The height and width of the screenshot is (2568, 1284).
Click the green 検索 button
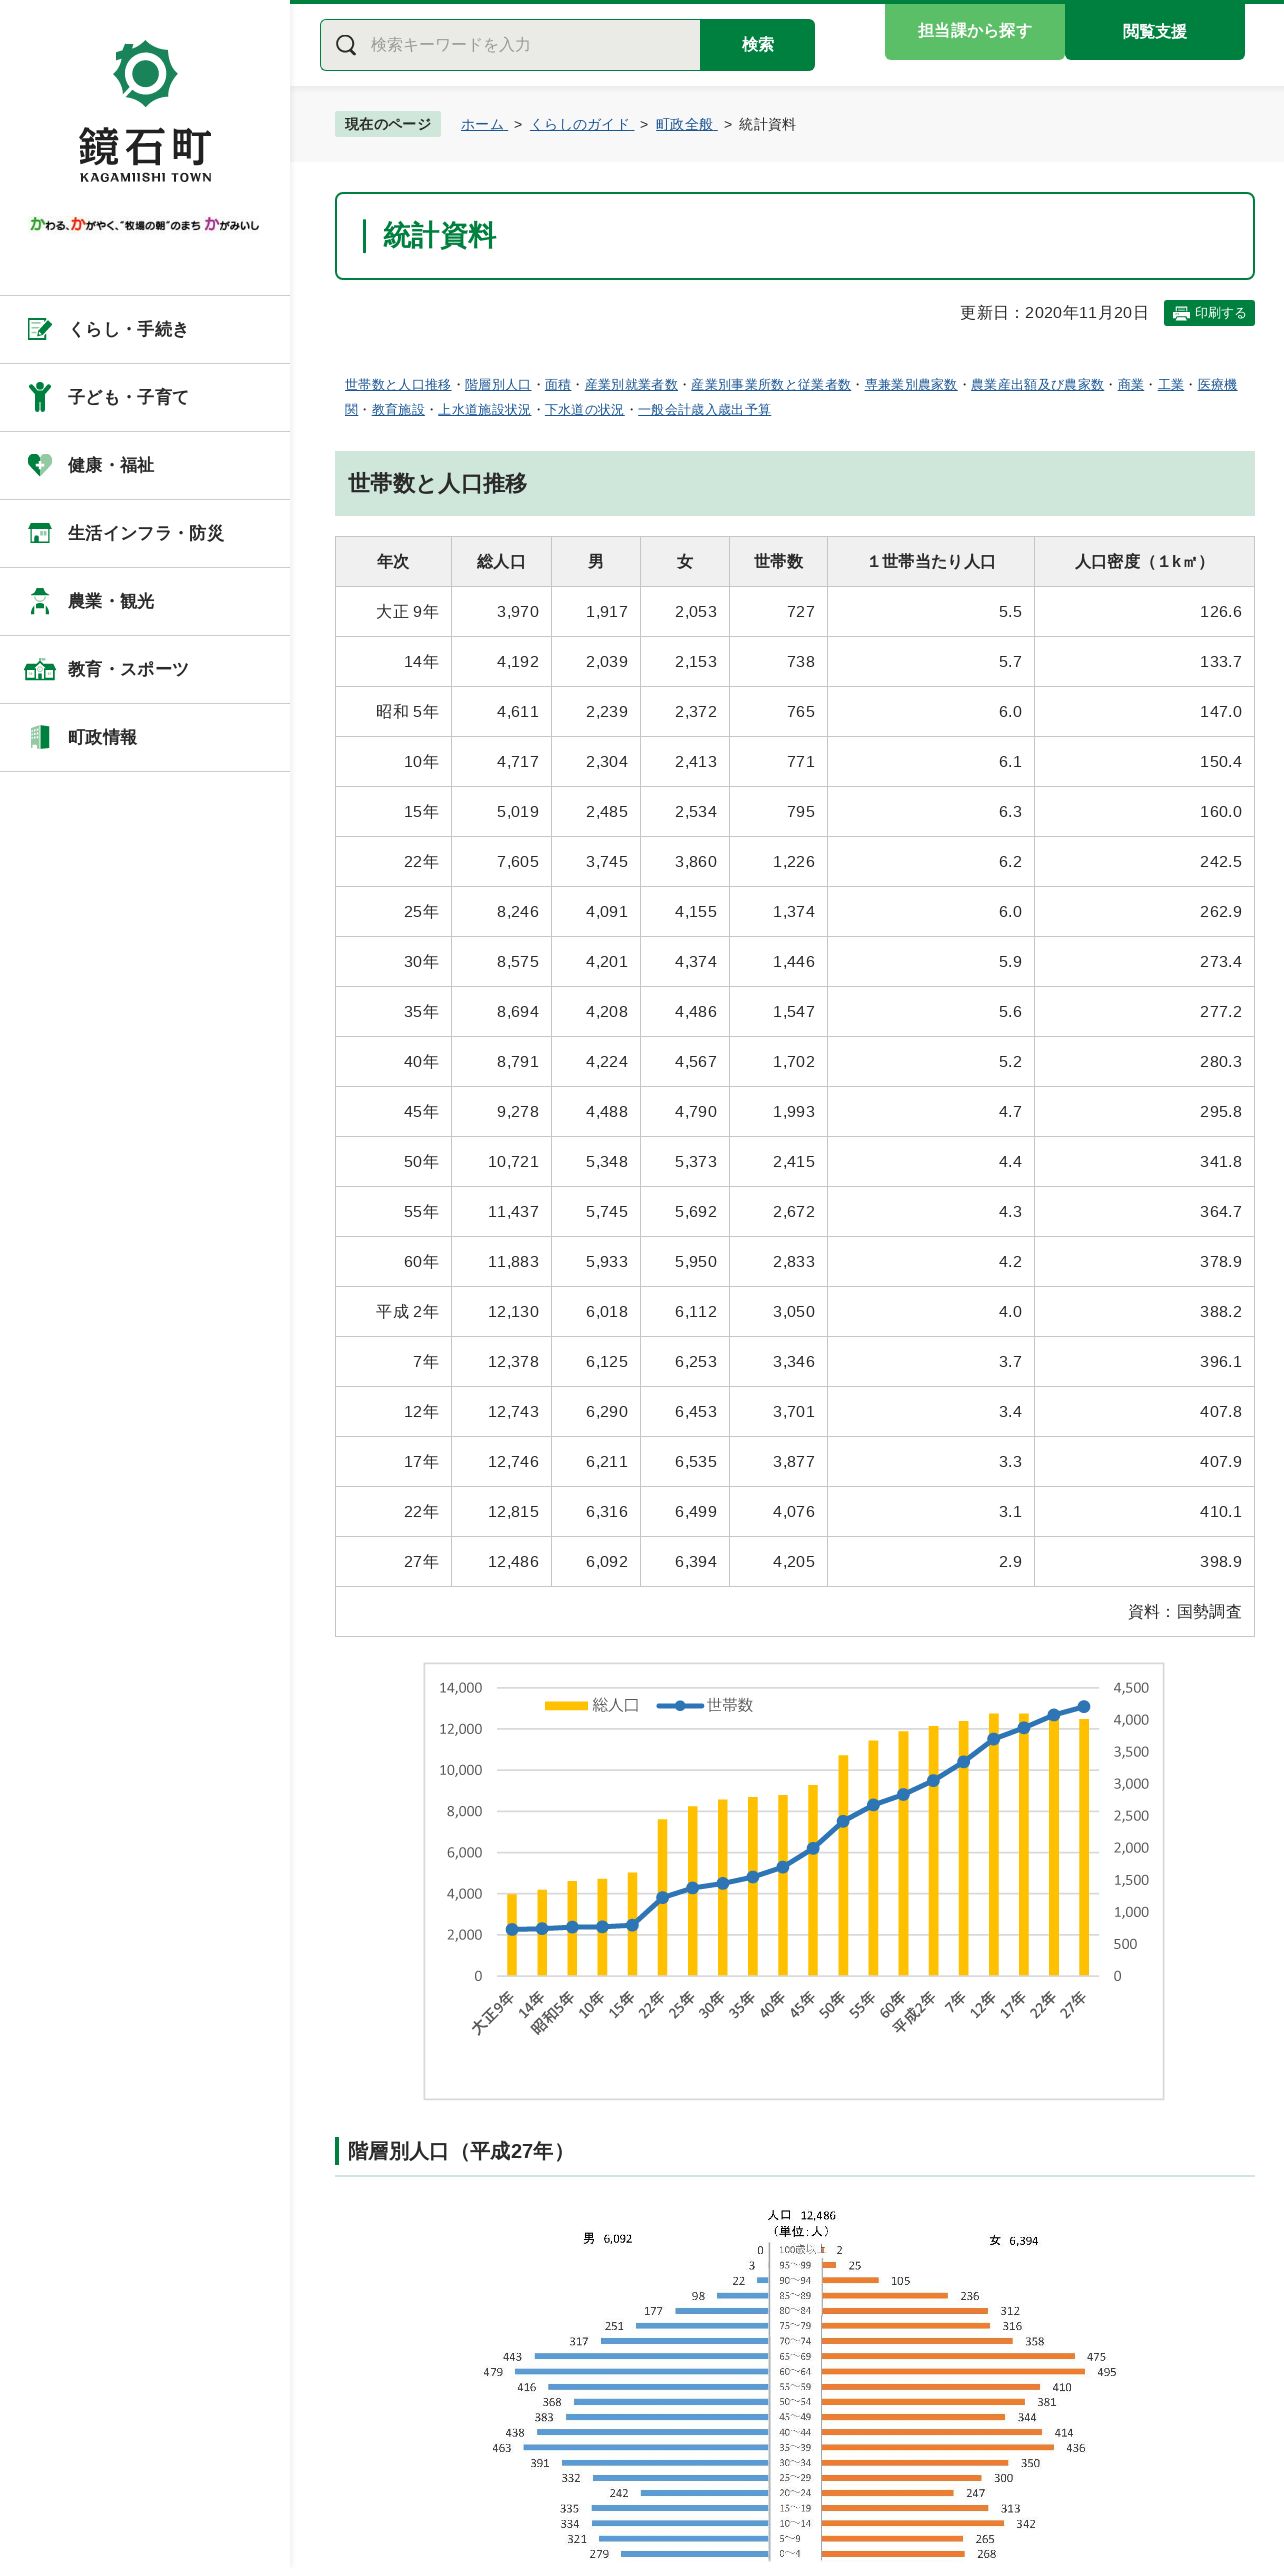pyautogui.click(x=757, y=45)
